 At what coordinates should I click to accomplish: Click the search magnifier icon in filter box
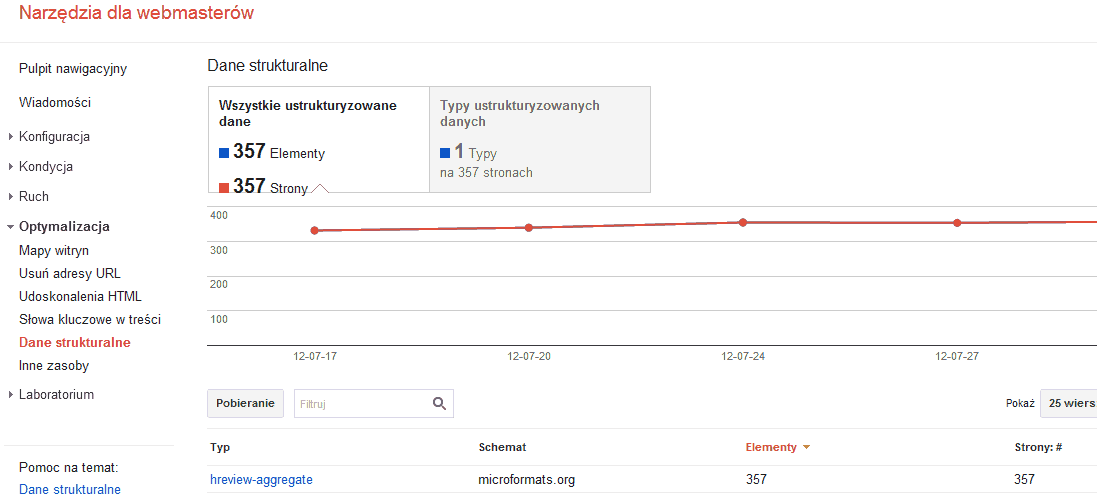click(439, 403)
